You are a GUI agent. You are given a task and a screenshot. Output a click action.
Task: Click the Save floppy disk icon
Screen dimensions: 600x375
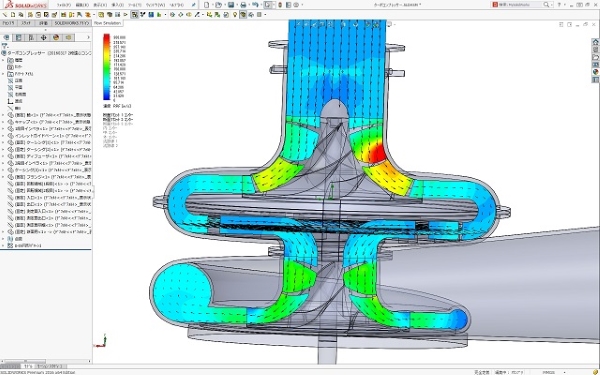231,5
